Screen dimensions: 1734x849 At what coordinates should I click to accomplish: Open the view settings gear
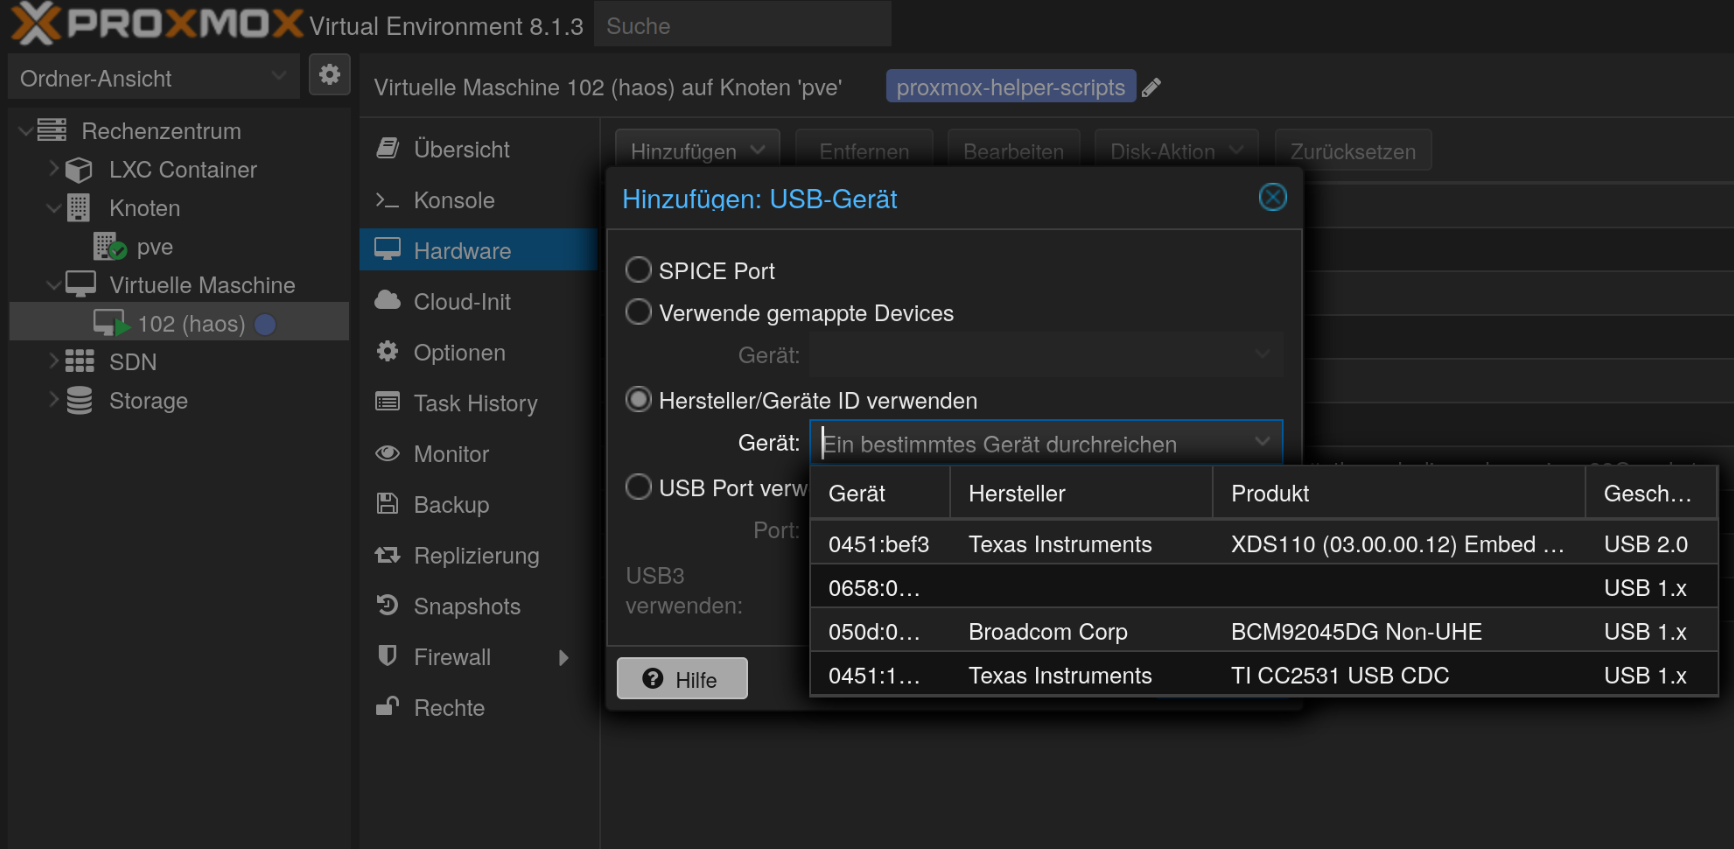tap(330, 75)
